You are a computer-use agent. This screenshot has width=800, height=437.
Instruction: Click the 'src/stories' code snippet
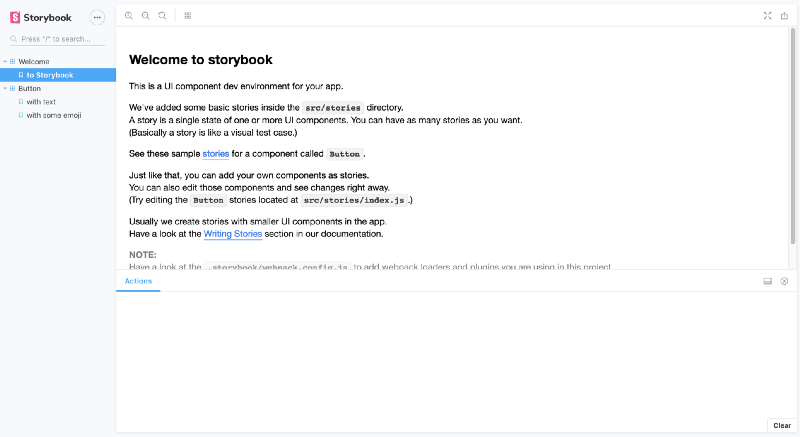[x=333, y=108]
